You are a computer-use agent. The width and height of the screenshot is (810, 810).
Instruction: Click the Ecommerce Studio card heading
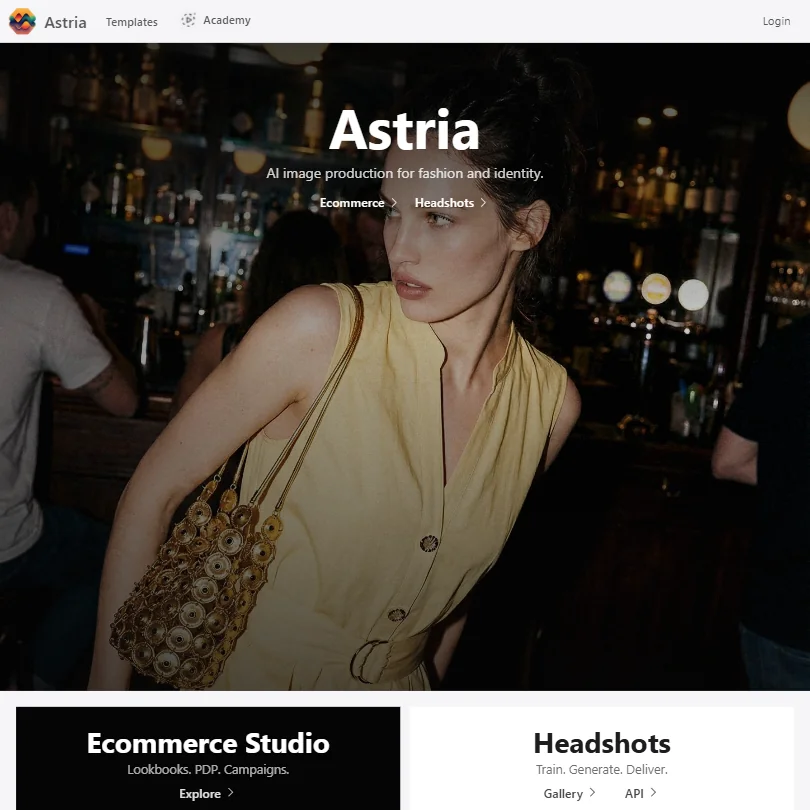[x=208, y=743]
